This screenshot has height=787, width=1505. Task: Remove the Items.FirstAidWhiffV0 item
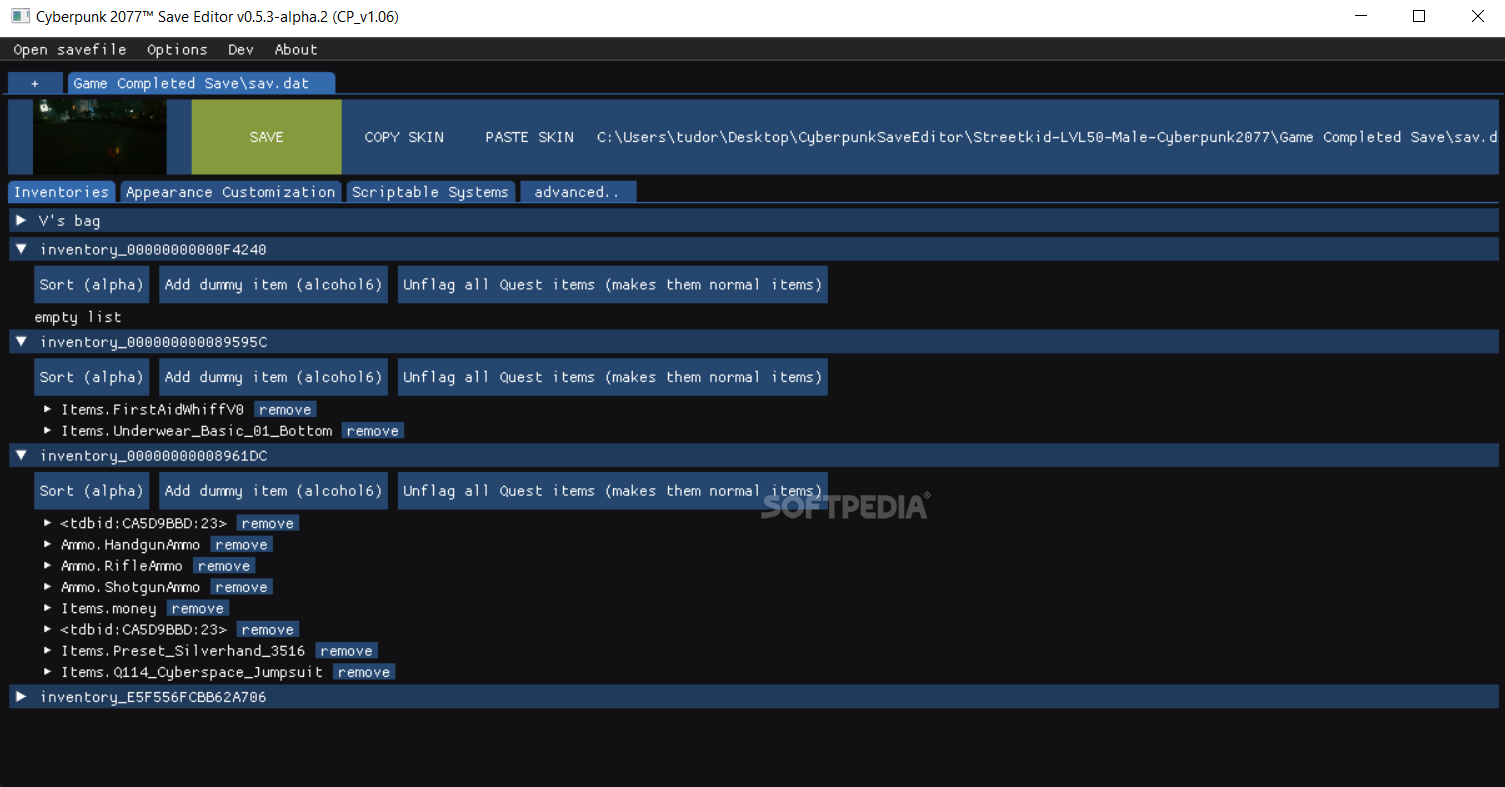click(x=285, y=409)
